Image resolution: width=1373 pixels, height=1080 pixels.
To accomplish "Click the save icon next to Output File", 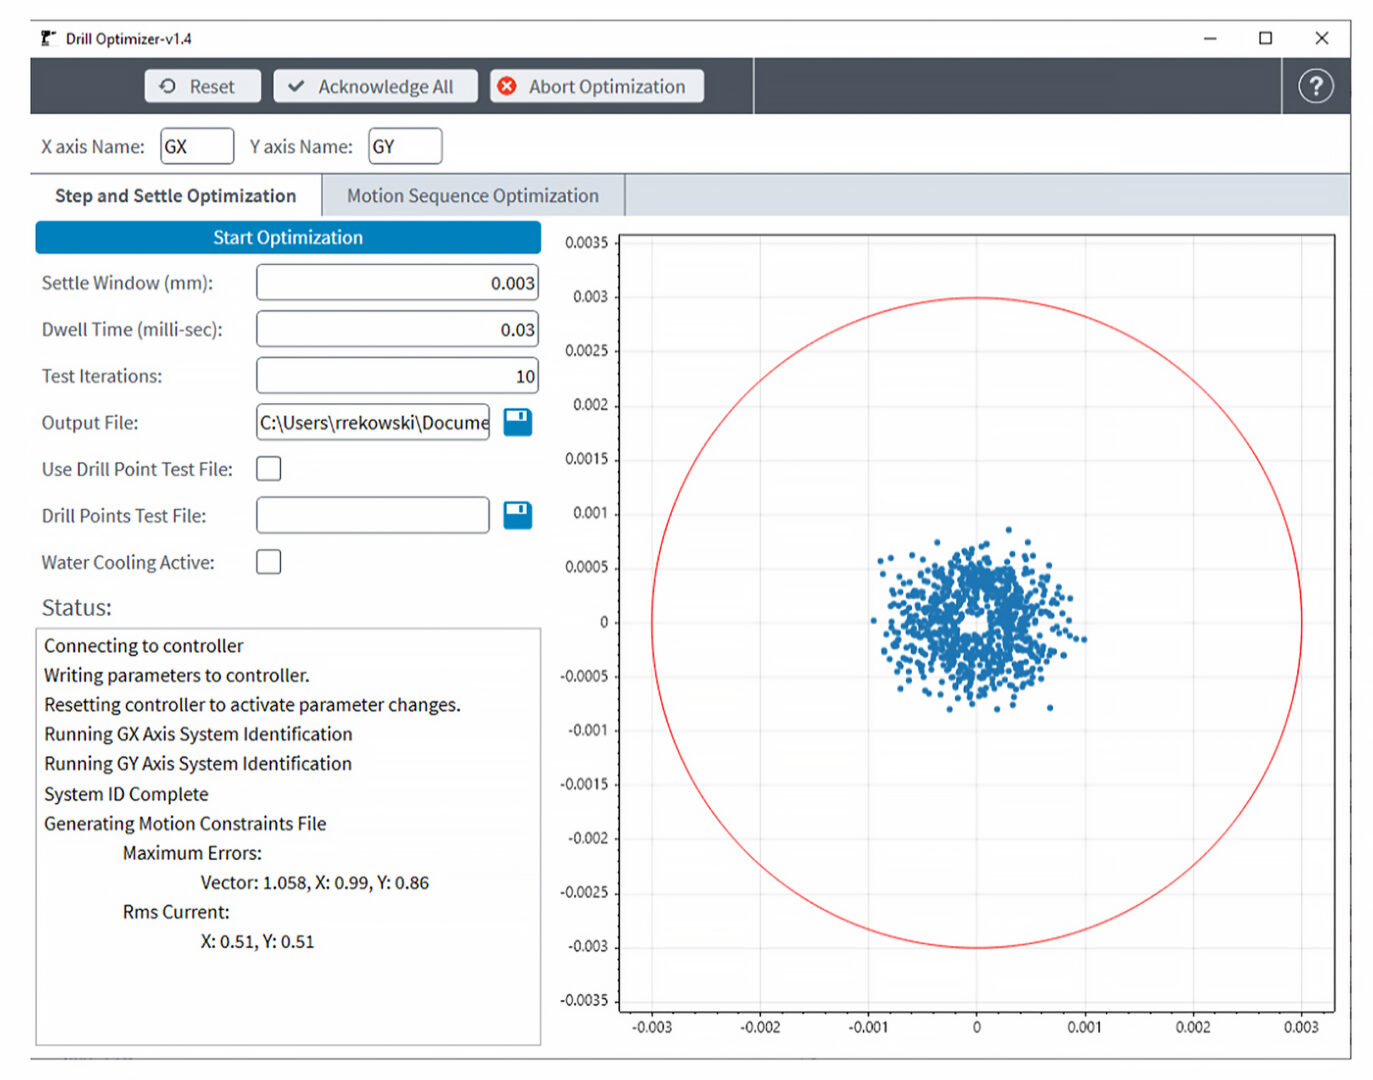I will click(x=516, y=422).
